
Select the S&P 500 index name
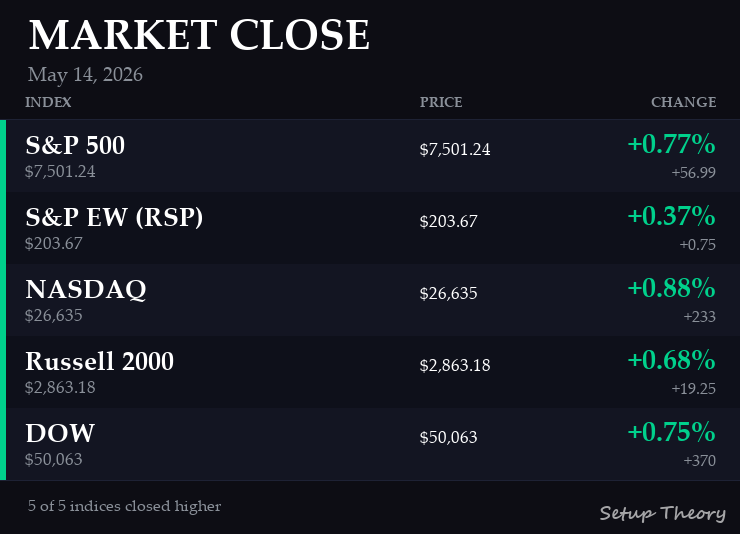(75, 145)
